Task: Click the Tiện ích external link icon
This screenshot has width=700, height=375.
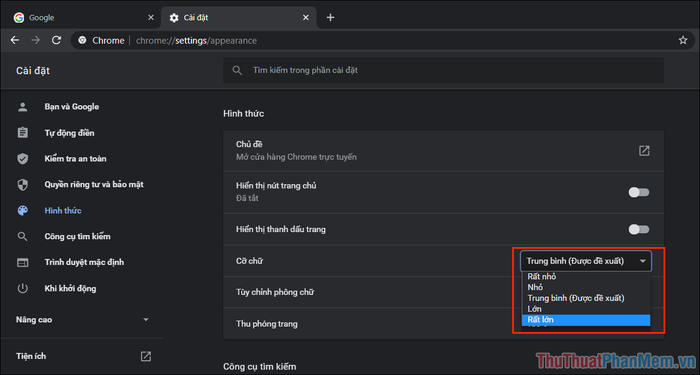Action: (x=146, y=356)
